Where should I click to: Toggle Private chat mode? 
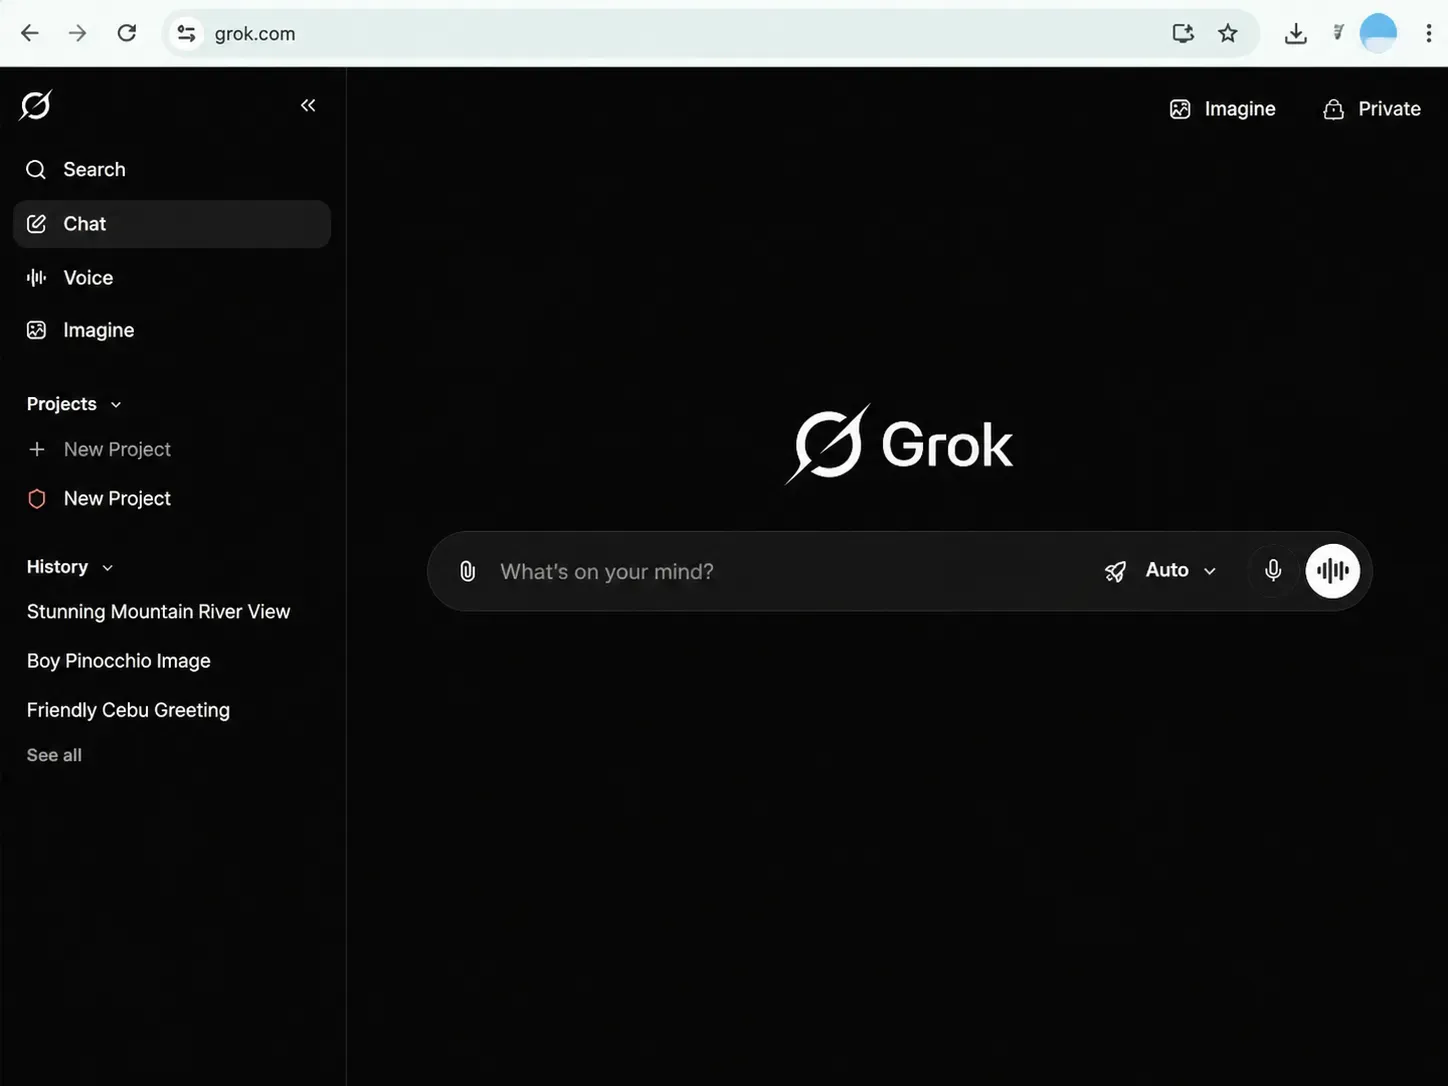1372,109
